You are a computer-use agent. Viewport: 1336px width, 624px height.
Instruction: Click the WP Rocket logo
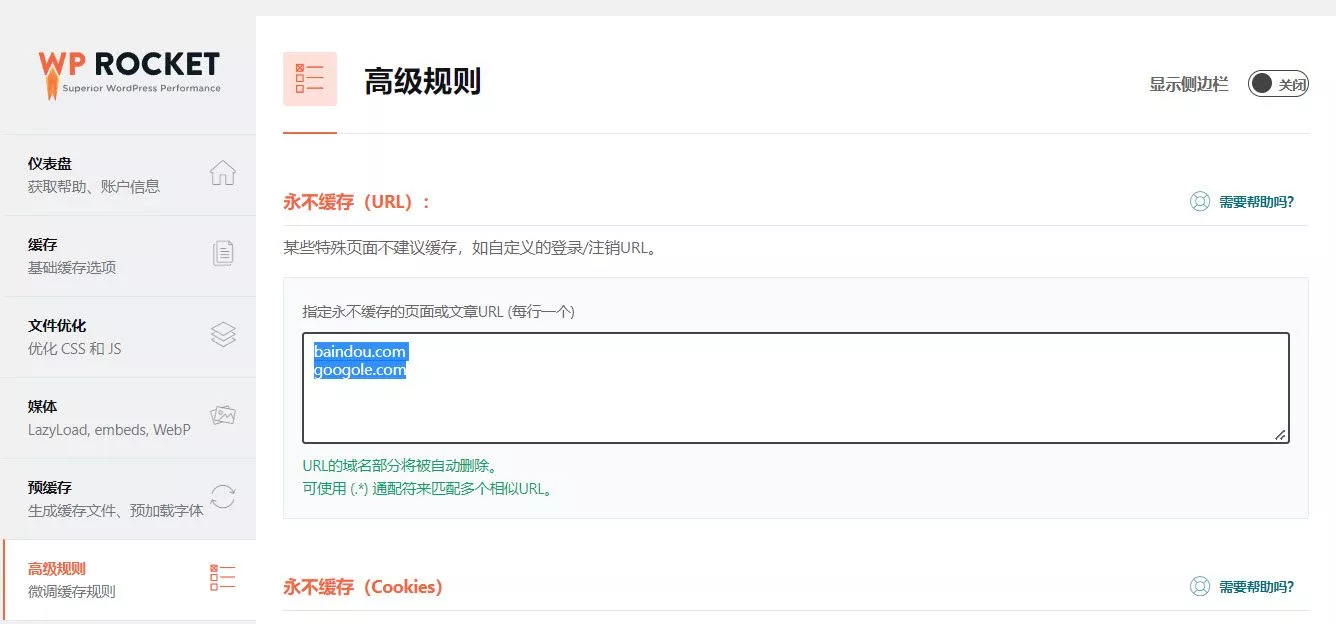pyautogui.click(x=129, y=75)
